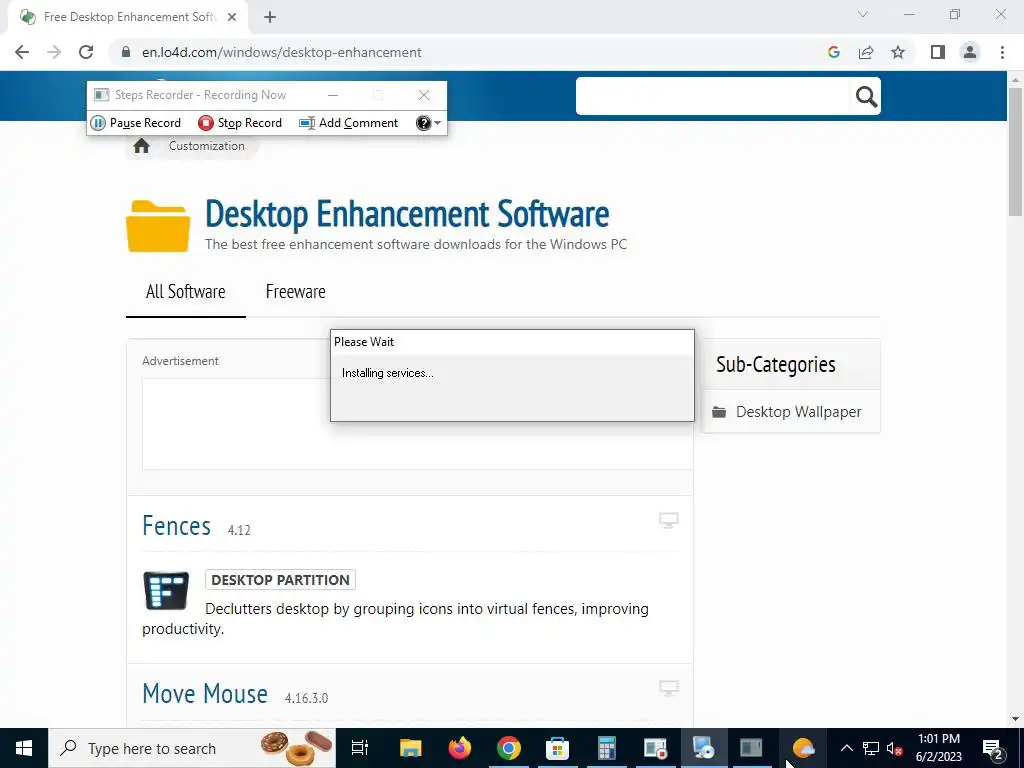Open Task View on the taskbar
Viewport: 1024px width, 768px height.
(x=360, y=748)
